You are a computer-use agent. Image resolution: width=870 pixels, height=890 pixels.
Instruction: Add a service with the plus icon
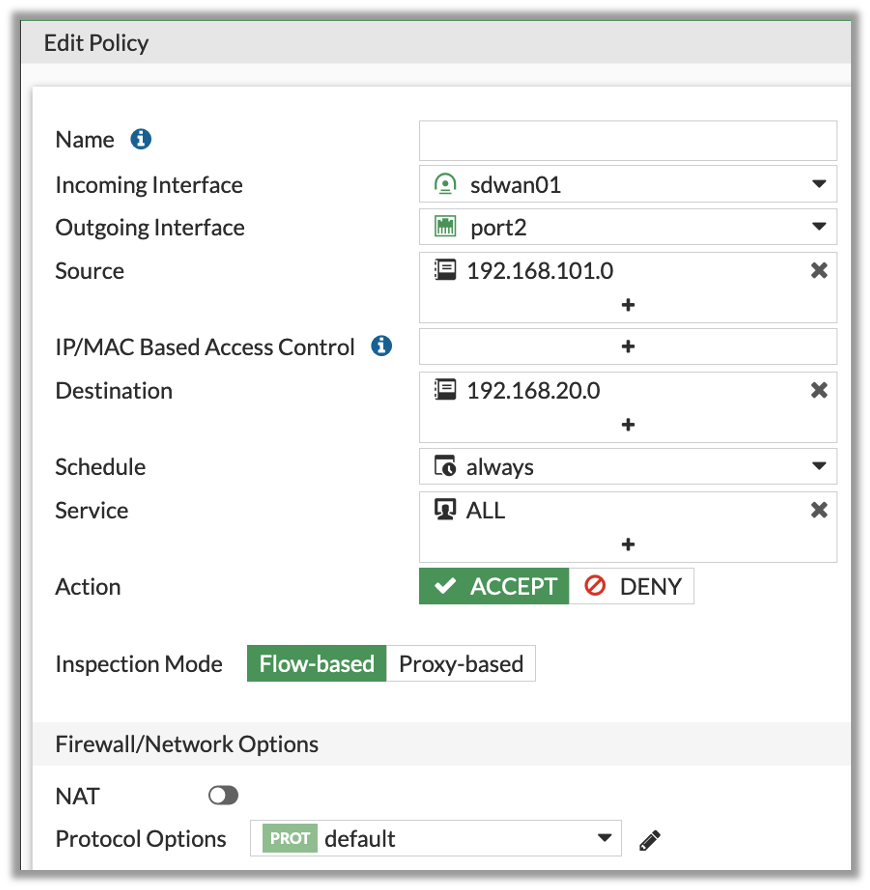pos(628,545)
